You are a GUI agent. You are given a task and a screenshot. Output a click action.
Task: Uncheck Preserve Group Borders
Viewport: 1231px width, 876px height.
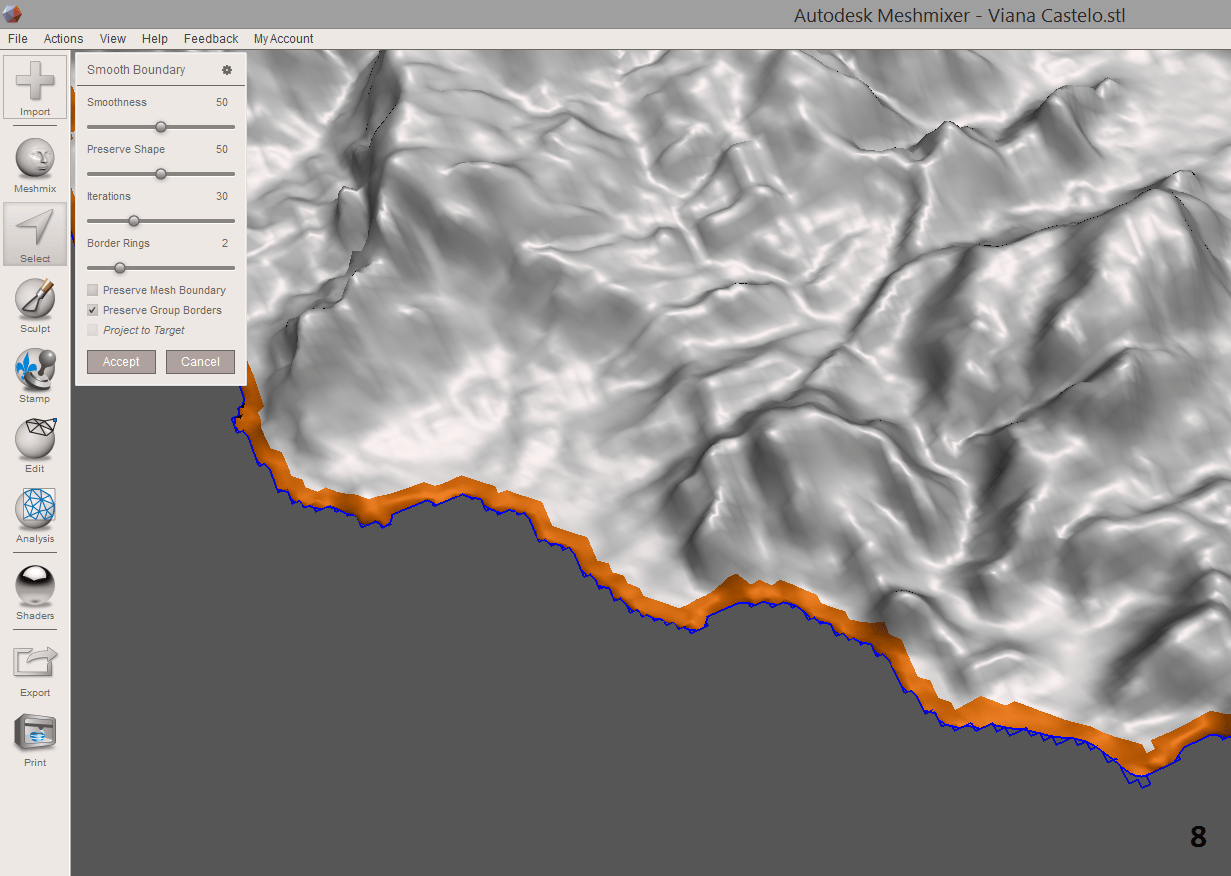(x=92, y=309)
